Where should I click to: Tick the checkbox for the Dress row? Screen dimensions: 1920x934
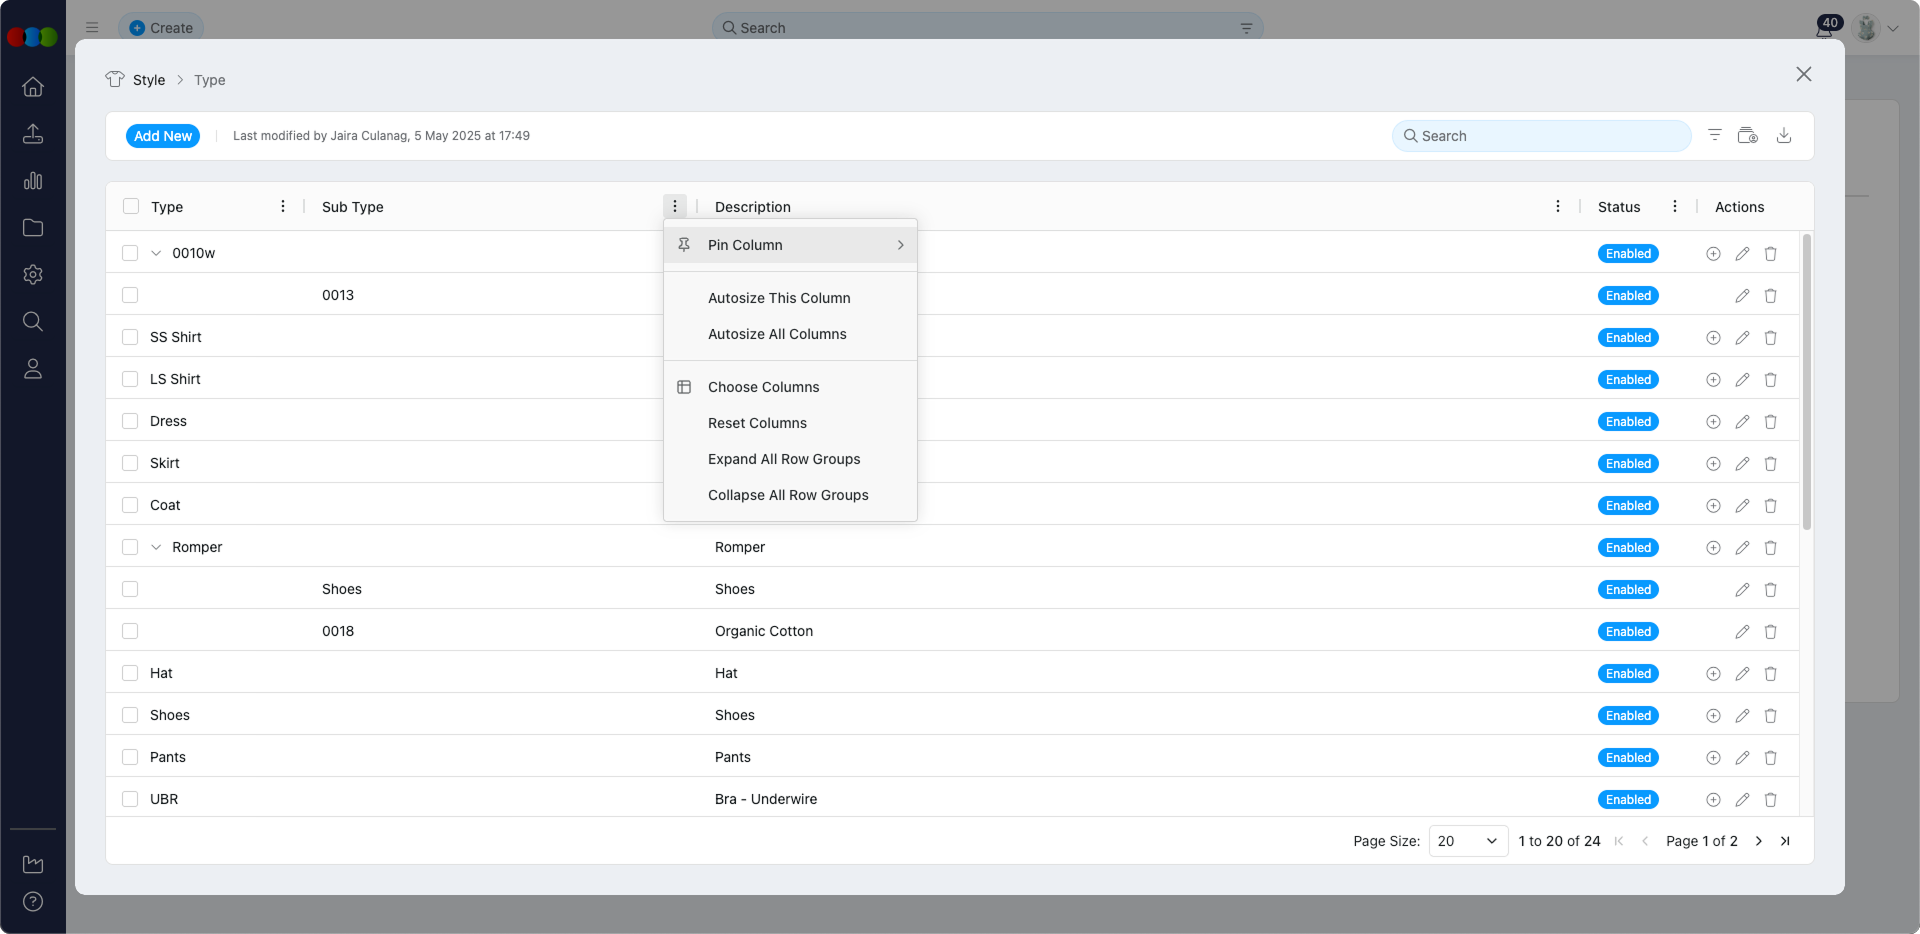[131, 421]
